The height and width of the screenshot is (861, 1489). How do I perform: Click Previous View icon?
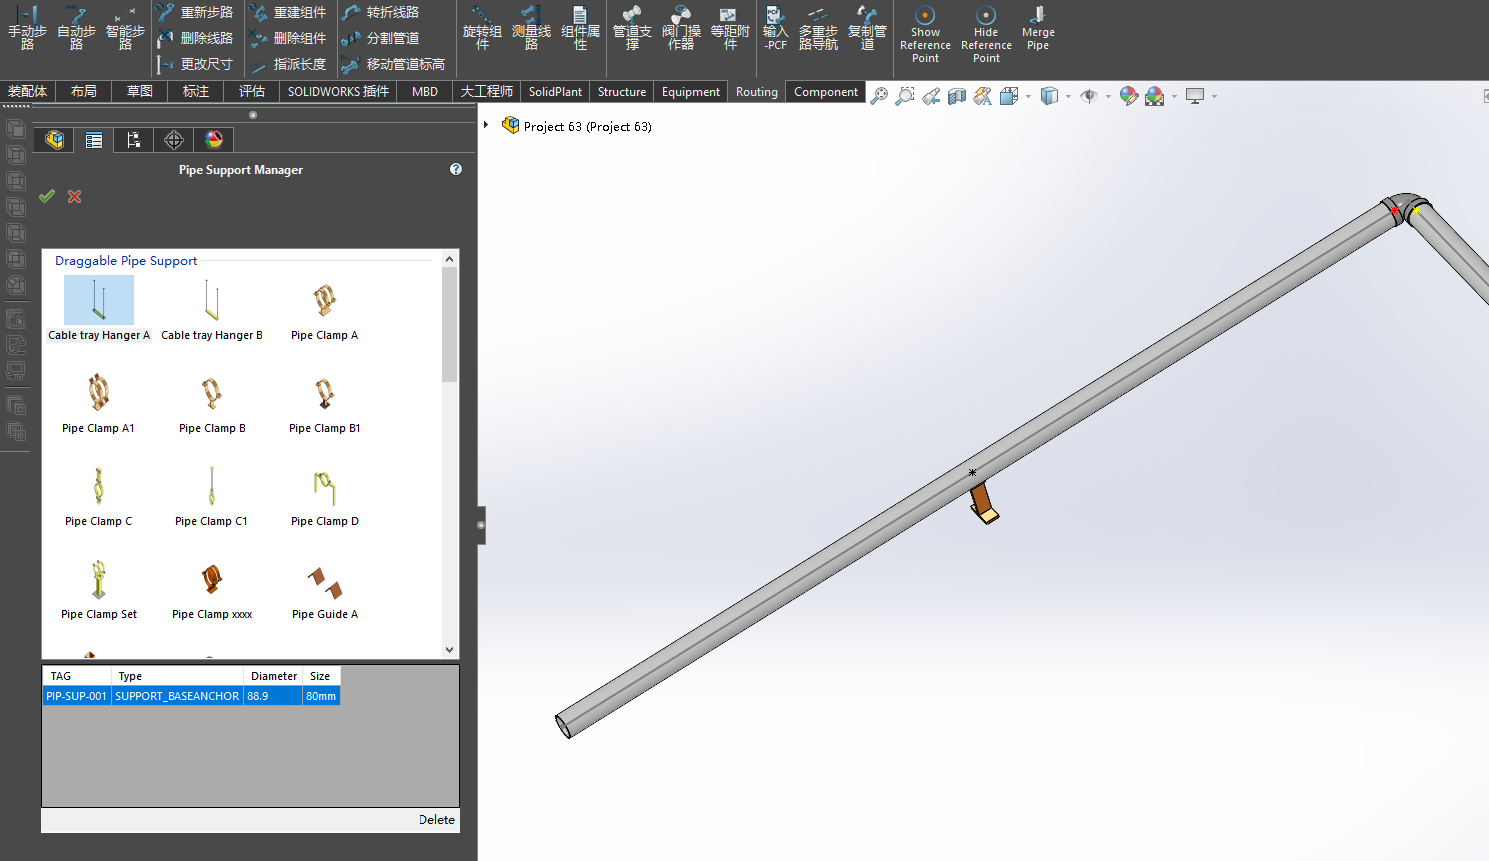pos(931,96)
